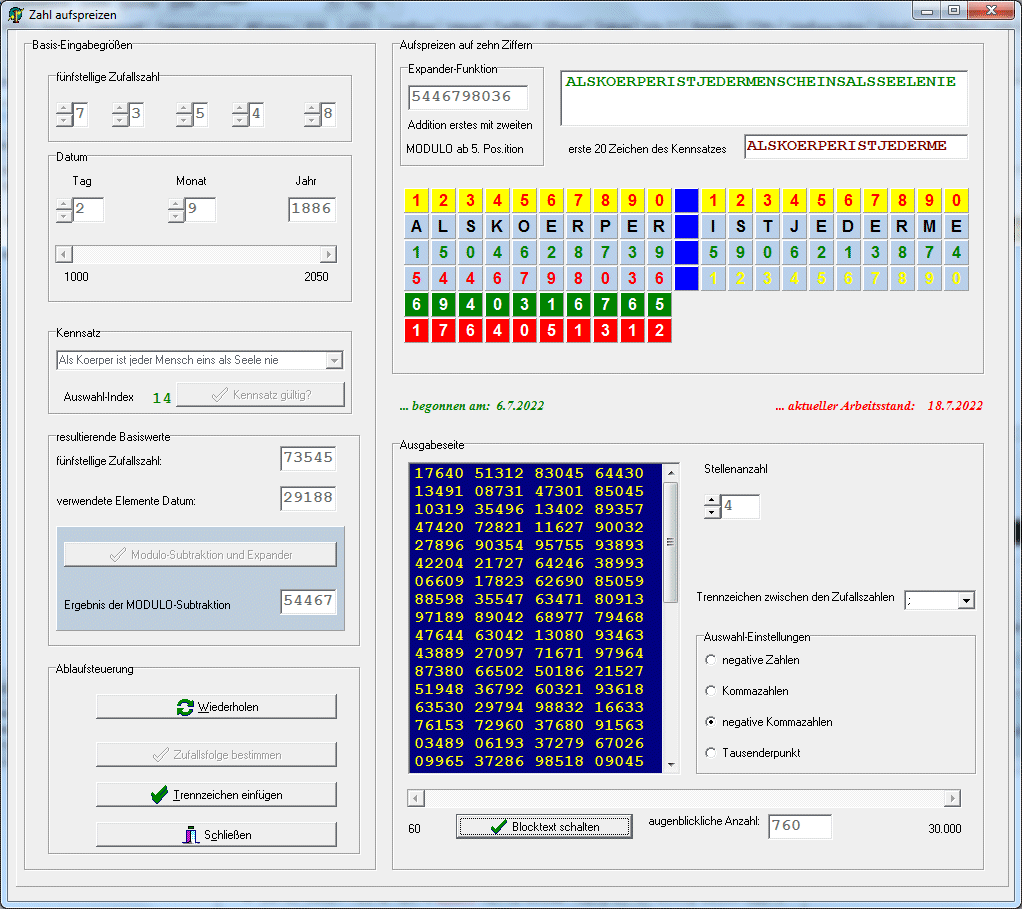This screenshot has width=1022, height=909.
Task: Select the Tausenderpunkt radio option
Action: [x=710, y=753]
